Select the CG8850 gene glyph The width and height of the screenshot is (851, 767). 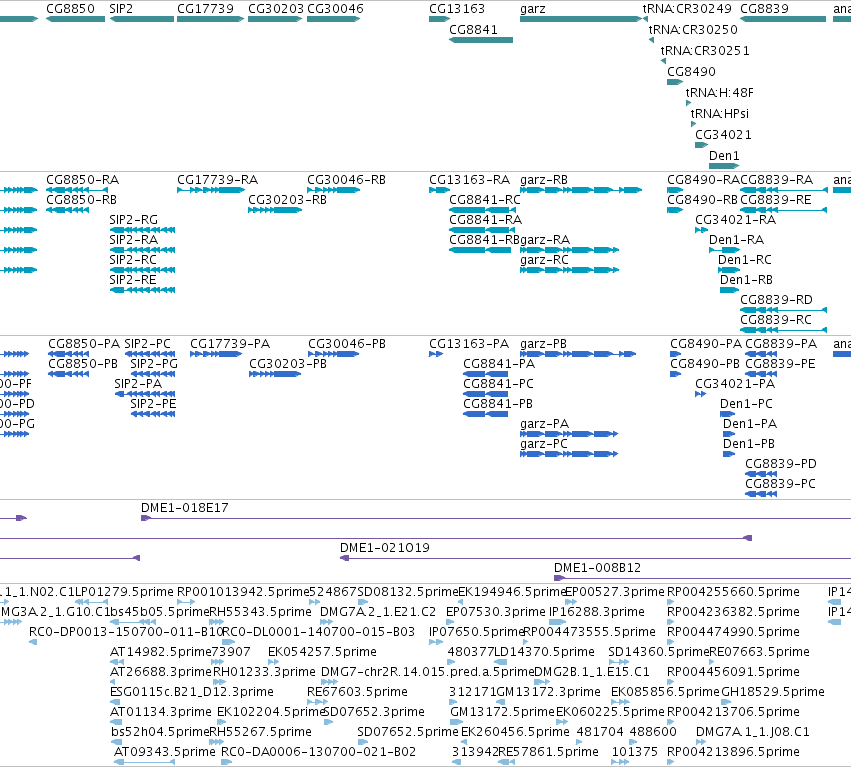pyautogui.click(x=75, y=19)
